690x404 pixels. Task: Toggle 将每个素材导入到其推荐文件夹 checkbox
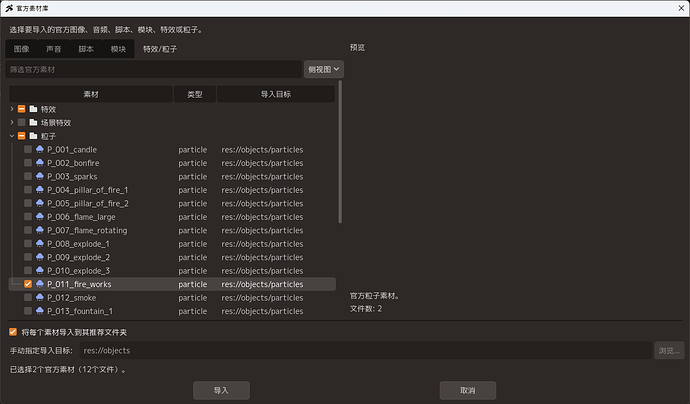(x=13, y=332)
